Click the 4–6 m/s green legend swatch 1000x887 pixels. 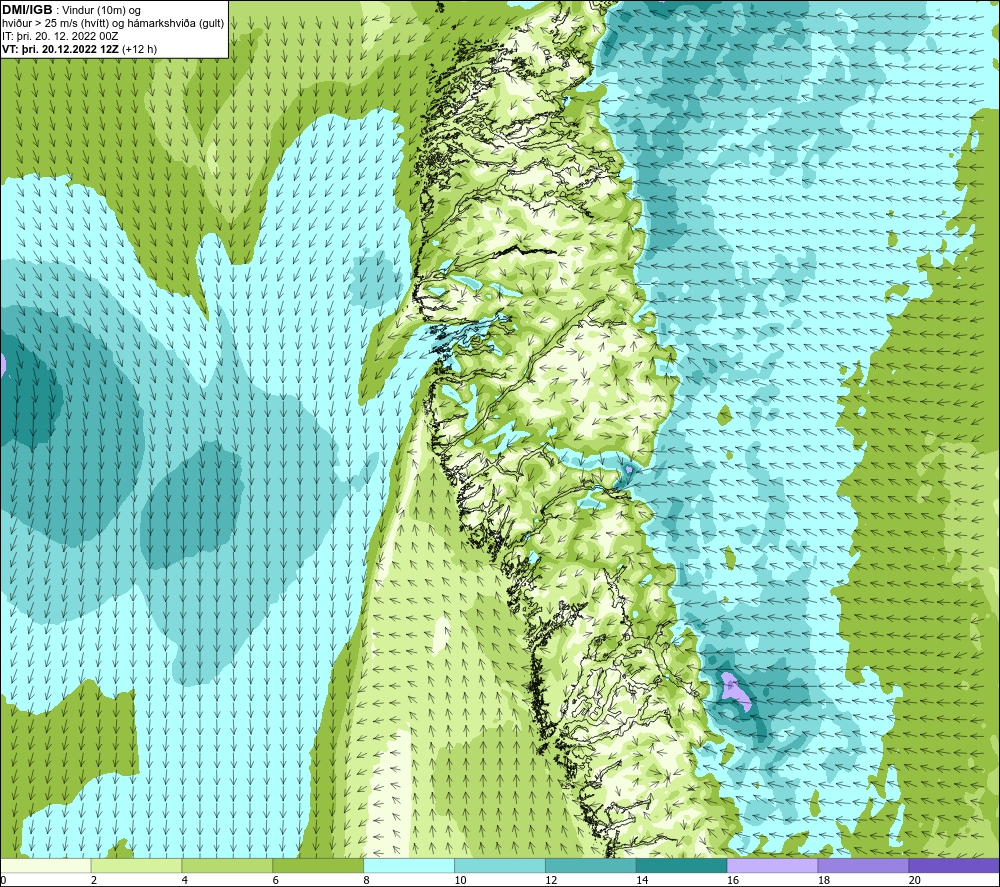tap(227, 866)
